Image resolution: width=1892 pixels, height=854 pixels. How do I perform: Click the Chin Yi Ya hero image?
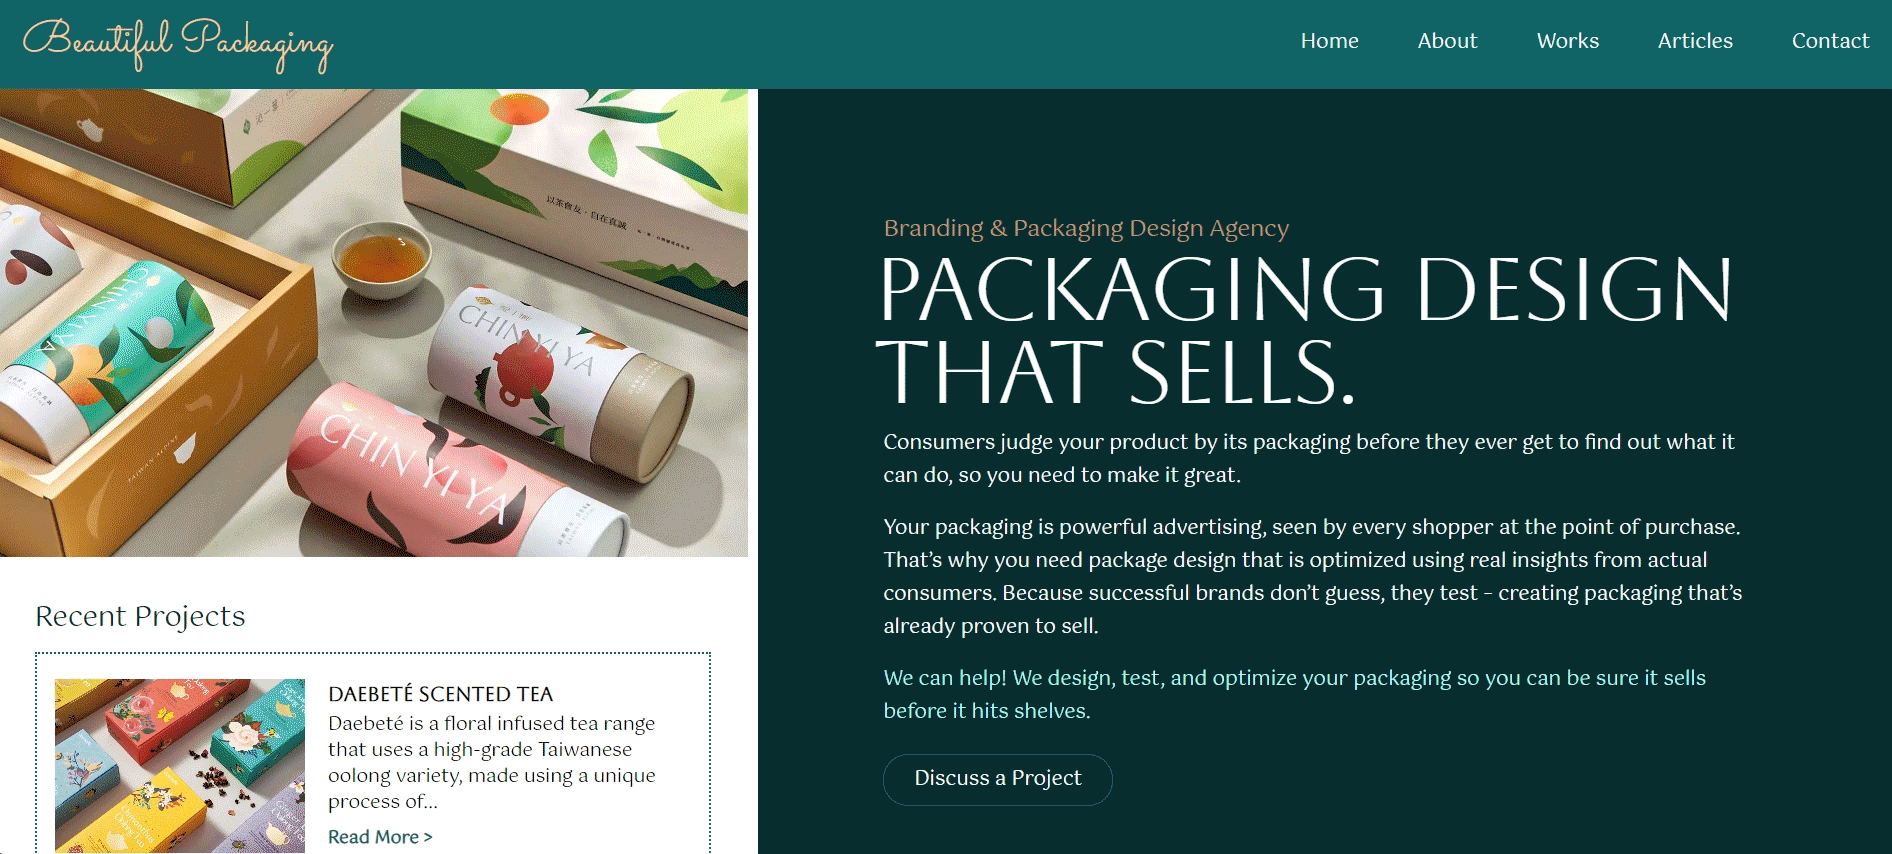pyautogui.click(x=374, y=323)
